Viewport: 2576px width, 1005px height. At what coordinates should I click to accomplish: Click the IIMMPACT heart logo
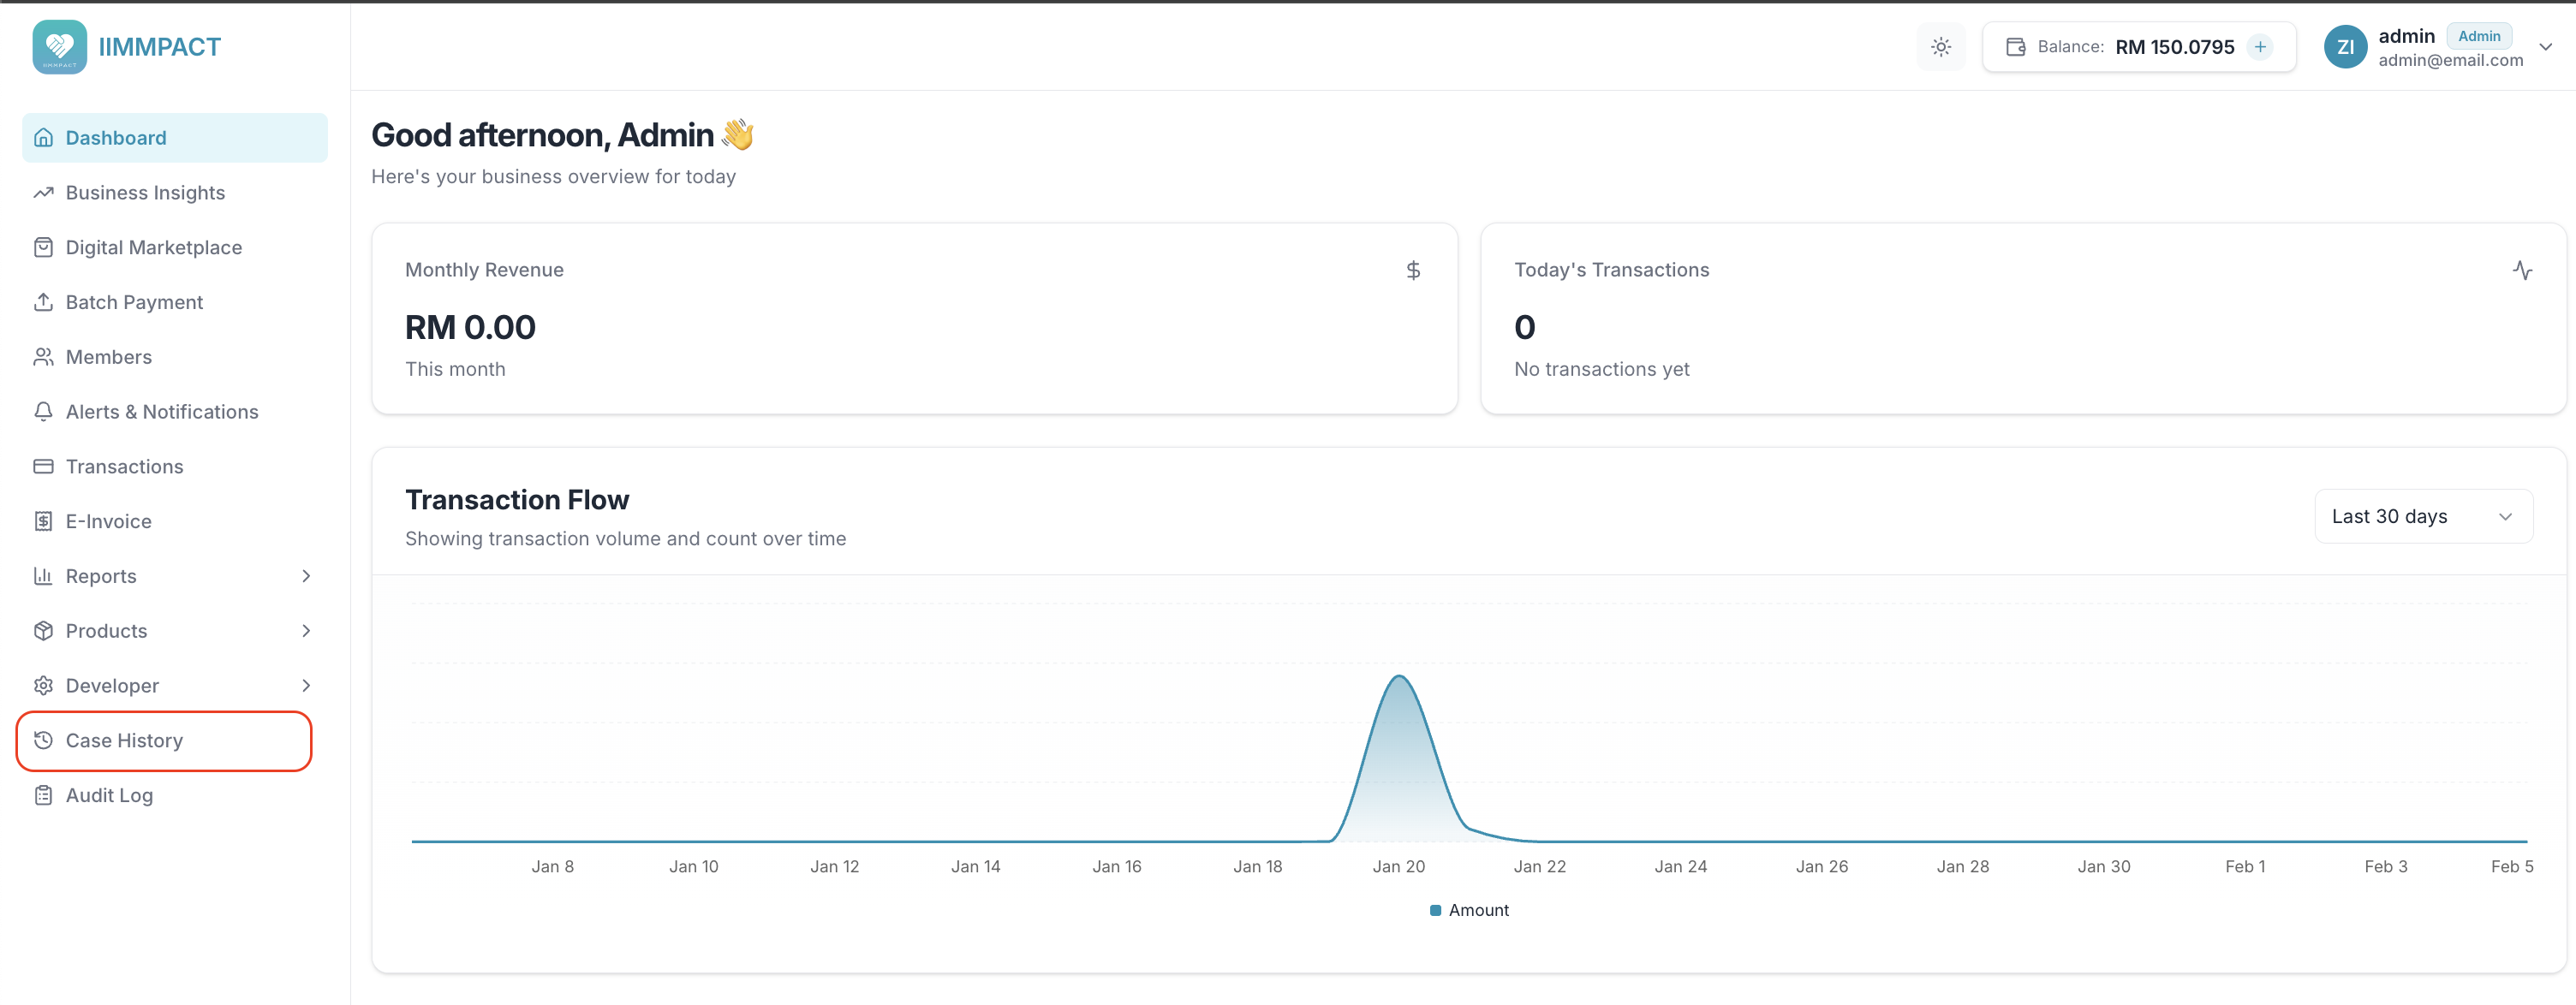pyautogui.click(x=59, y=46)
